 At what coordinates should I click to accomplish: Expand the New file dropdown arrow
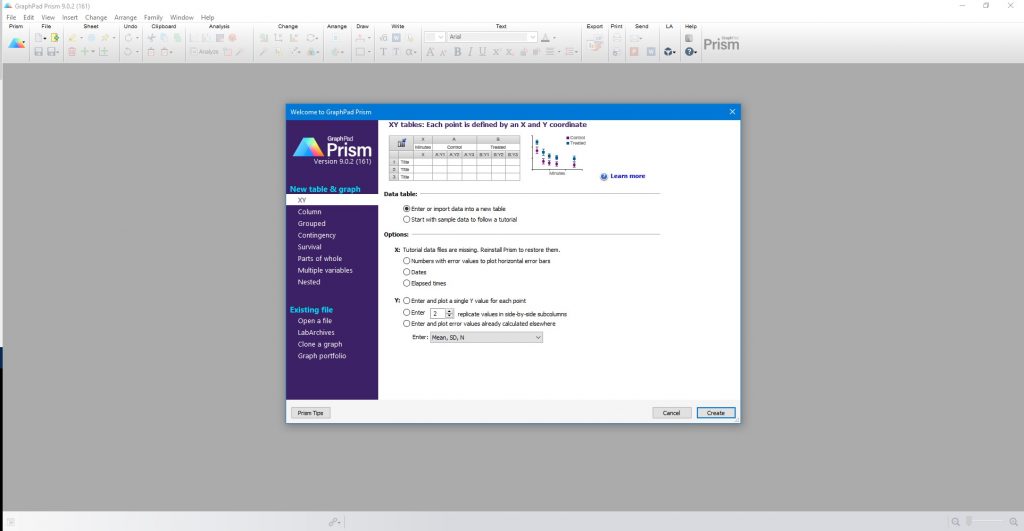click(x=45, y=39)
